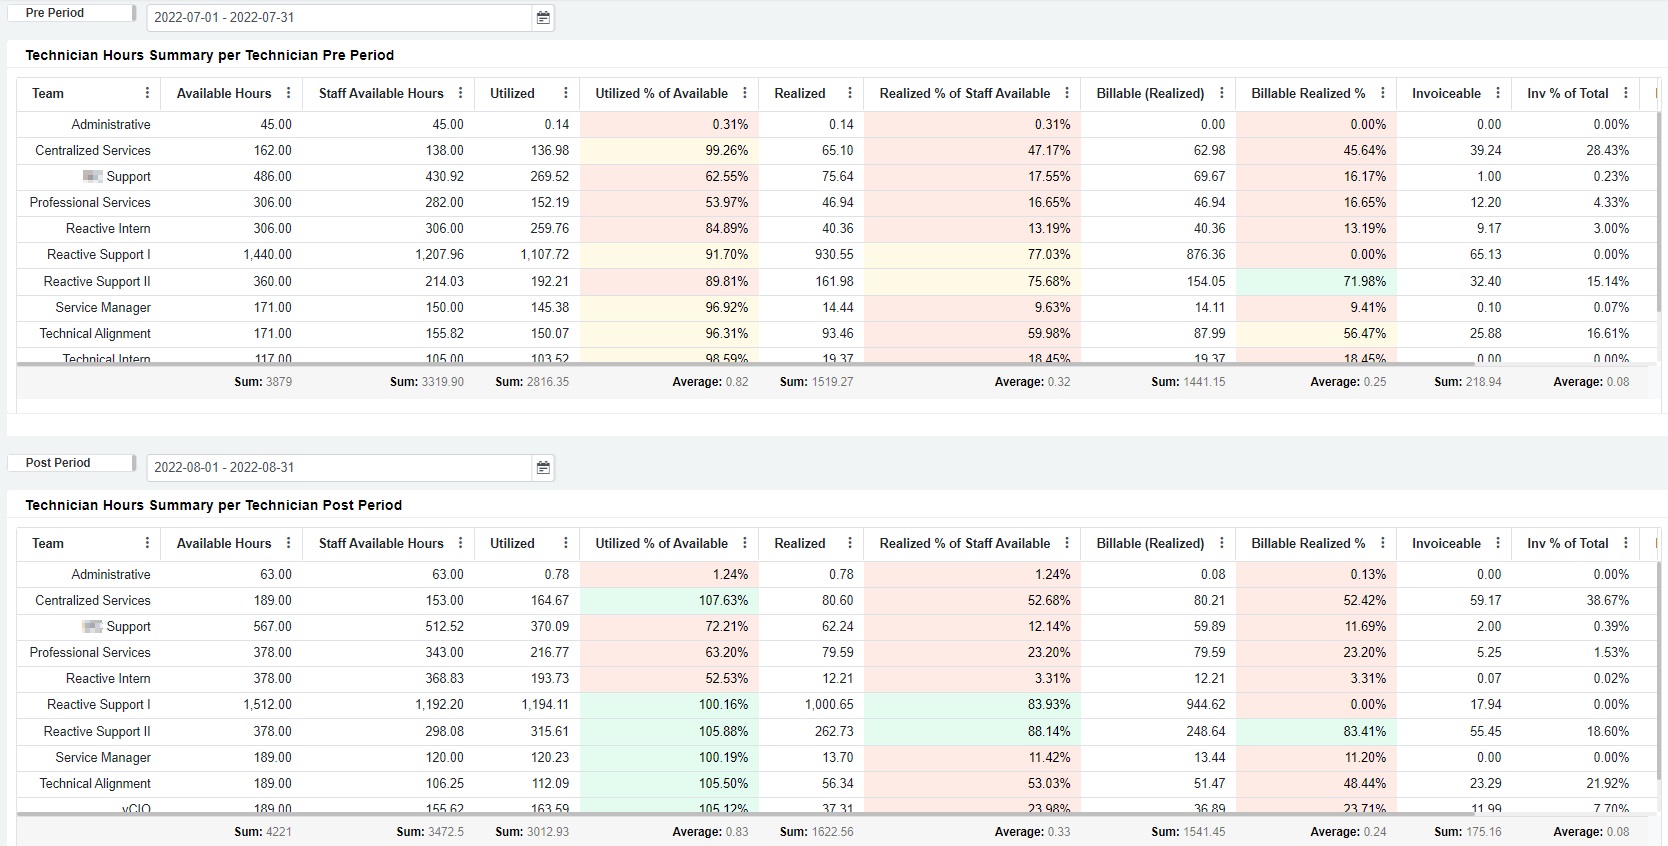Screen dimensions: 1668x846
Task: Click Reactive Intern team in Pre Period table
Action: [x=108, y=228]
